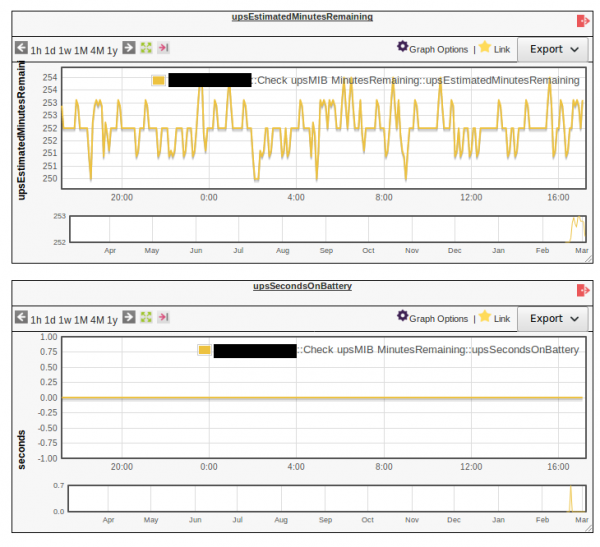This screenshot has height=547, width=600.
Task: Select 1w time range on top graph
Action: (x=65, y=49)
